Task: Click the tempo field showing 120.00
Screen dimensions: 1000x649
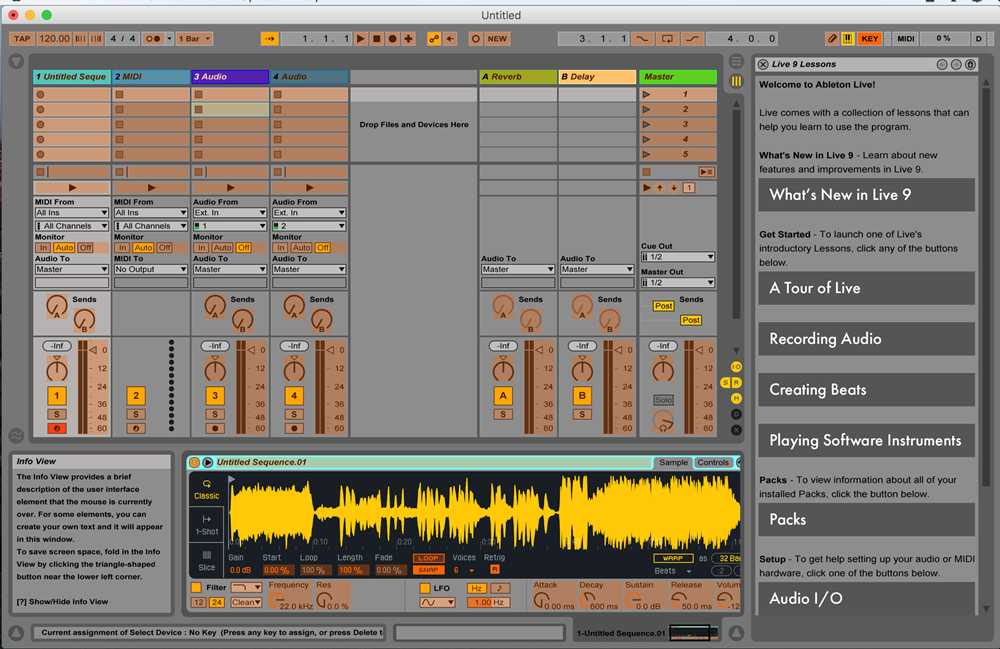Action: click(55, 39)
